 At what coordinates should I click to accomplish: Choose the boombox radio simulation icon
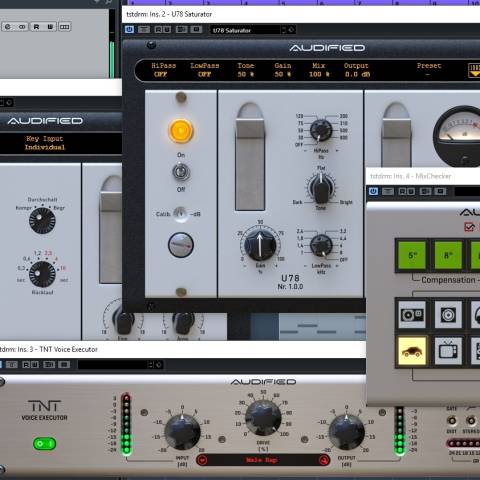click(x=412, y=315)
